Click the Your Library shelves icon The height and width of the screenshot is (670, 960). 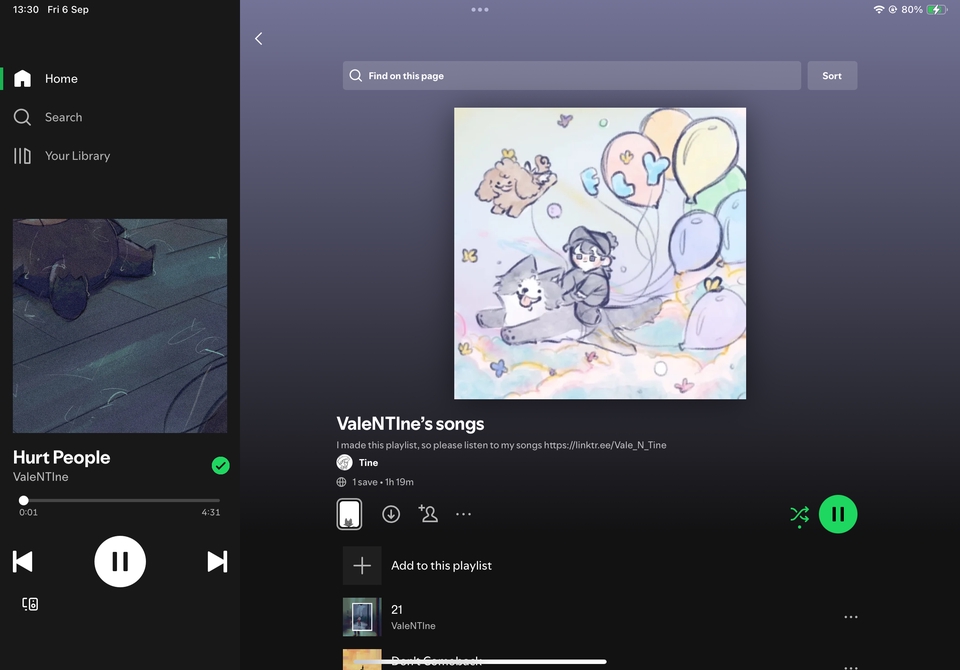pyautogui.click(x=22, y=156)
